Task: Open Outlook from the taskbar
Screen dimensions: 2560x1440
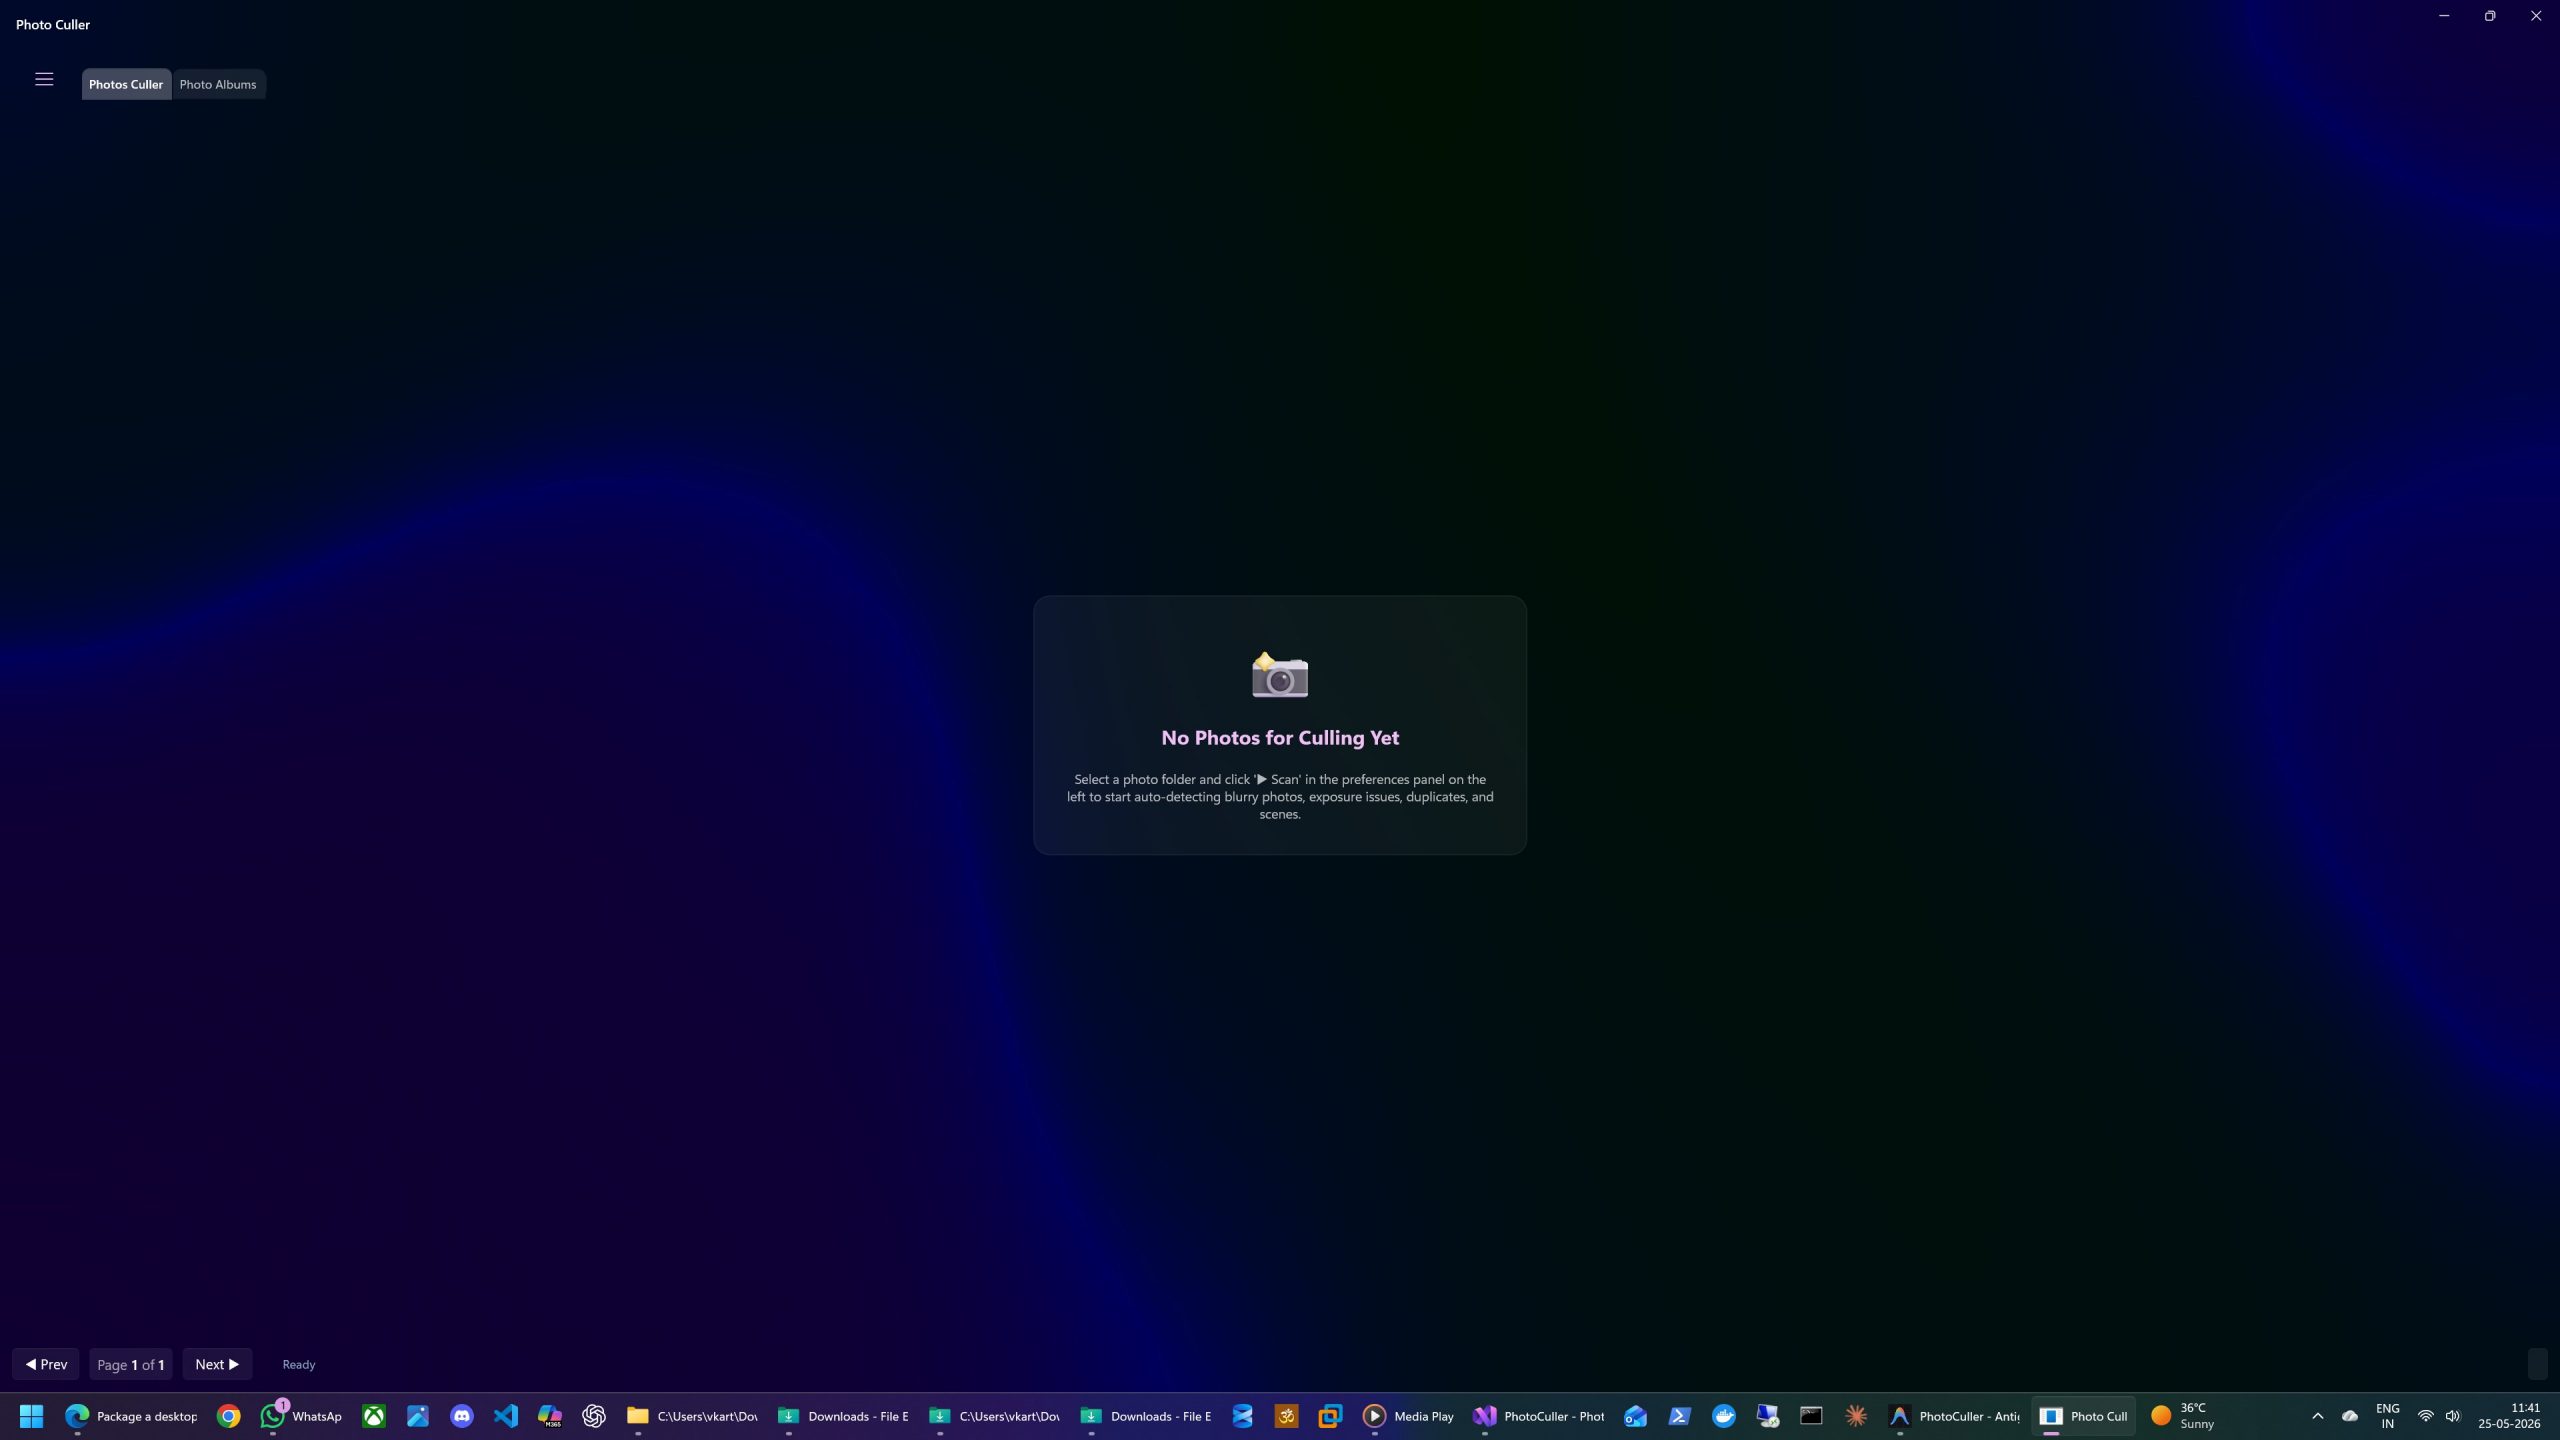Action: point(1636,1416)
